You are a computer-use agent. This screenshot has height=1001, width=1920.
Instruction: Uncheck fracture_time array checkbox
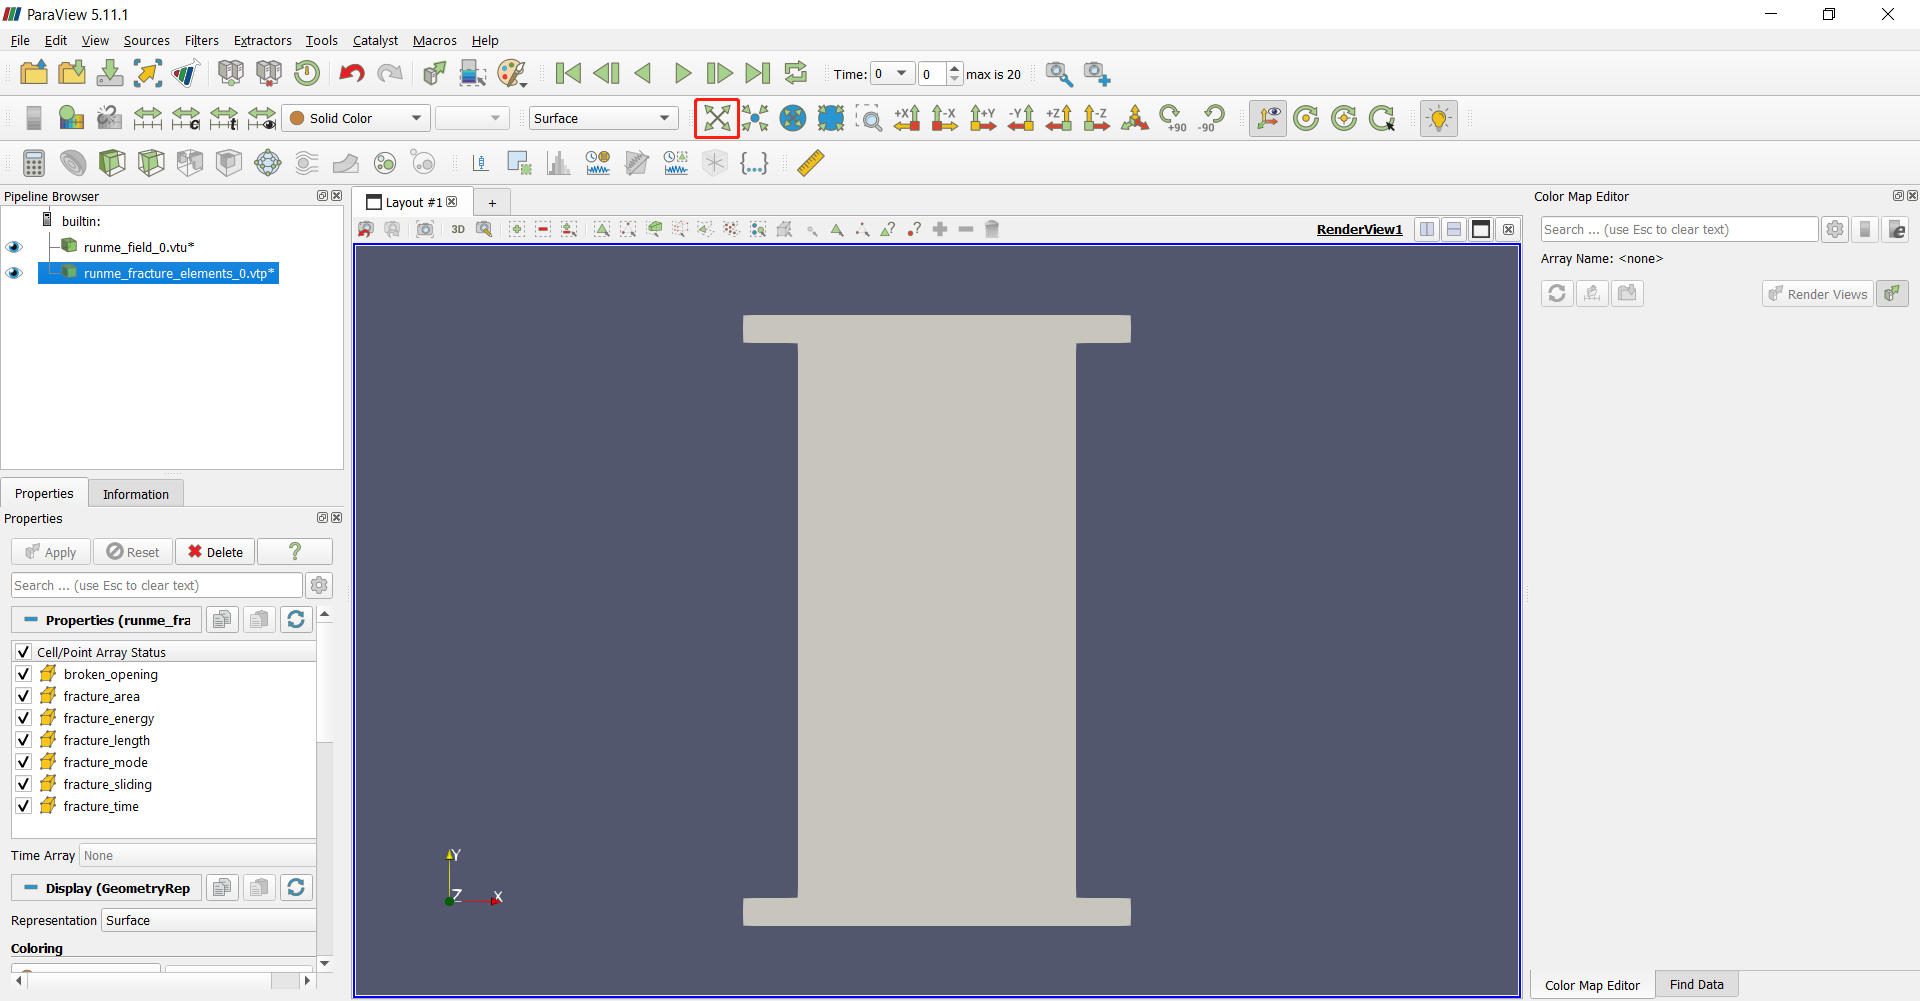point(24,806)
